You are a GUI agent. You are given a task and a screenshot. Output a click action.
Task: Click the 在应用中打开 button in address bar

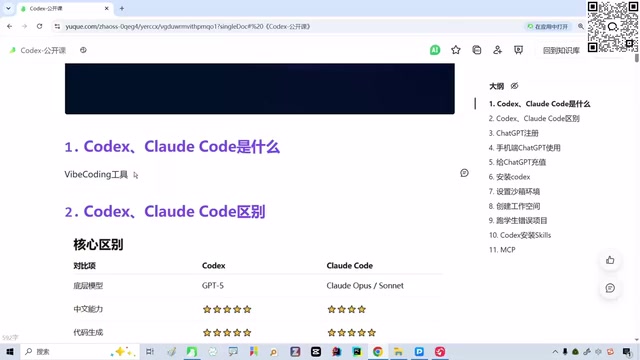coord(547,27)
